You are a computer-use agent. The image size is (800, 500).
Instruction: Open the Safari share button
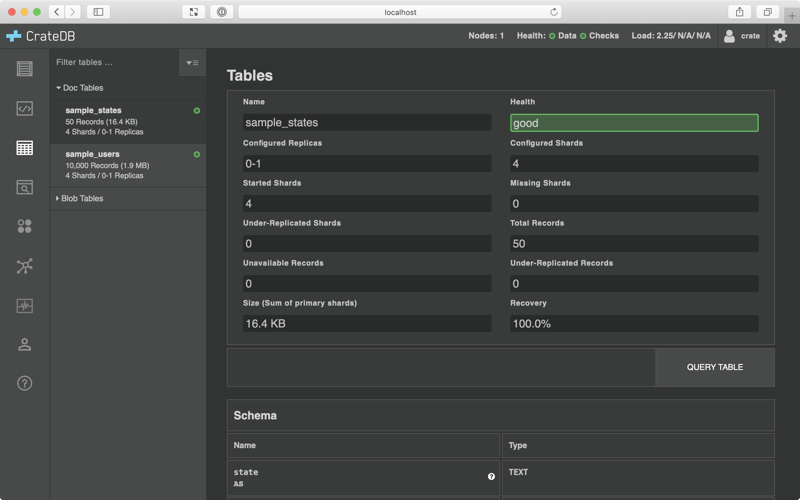(x=739, y=12)
